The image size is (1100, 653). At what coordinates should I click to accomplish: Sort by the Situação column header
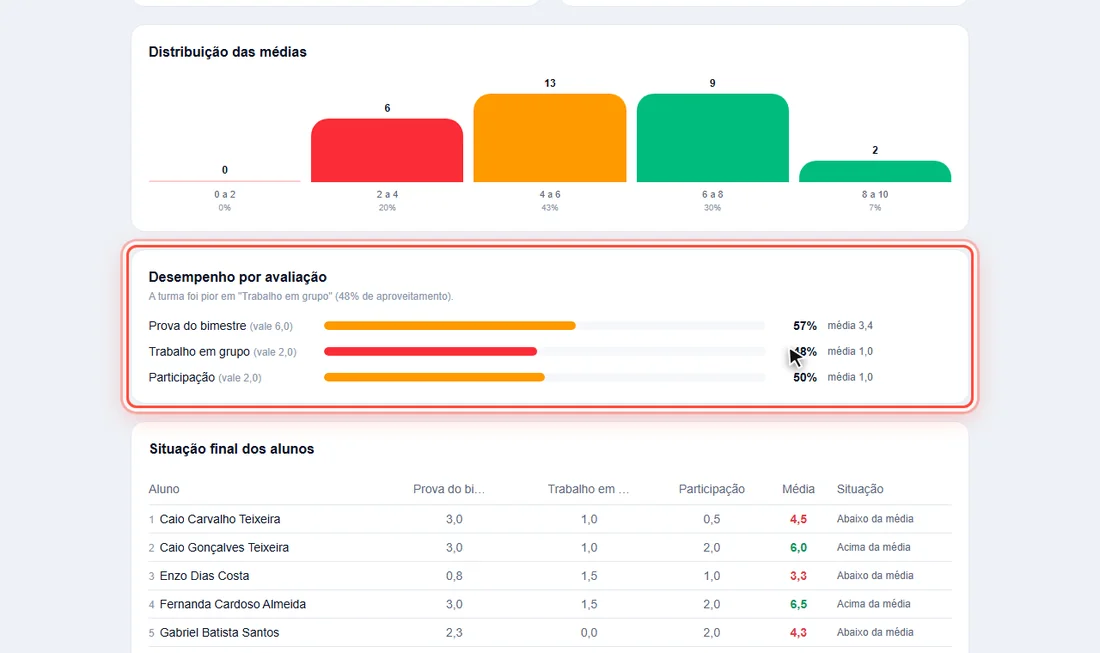tap(860, 489)
